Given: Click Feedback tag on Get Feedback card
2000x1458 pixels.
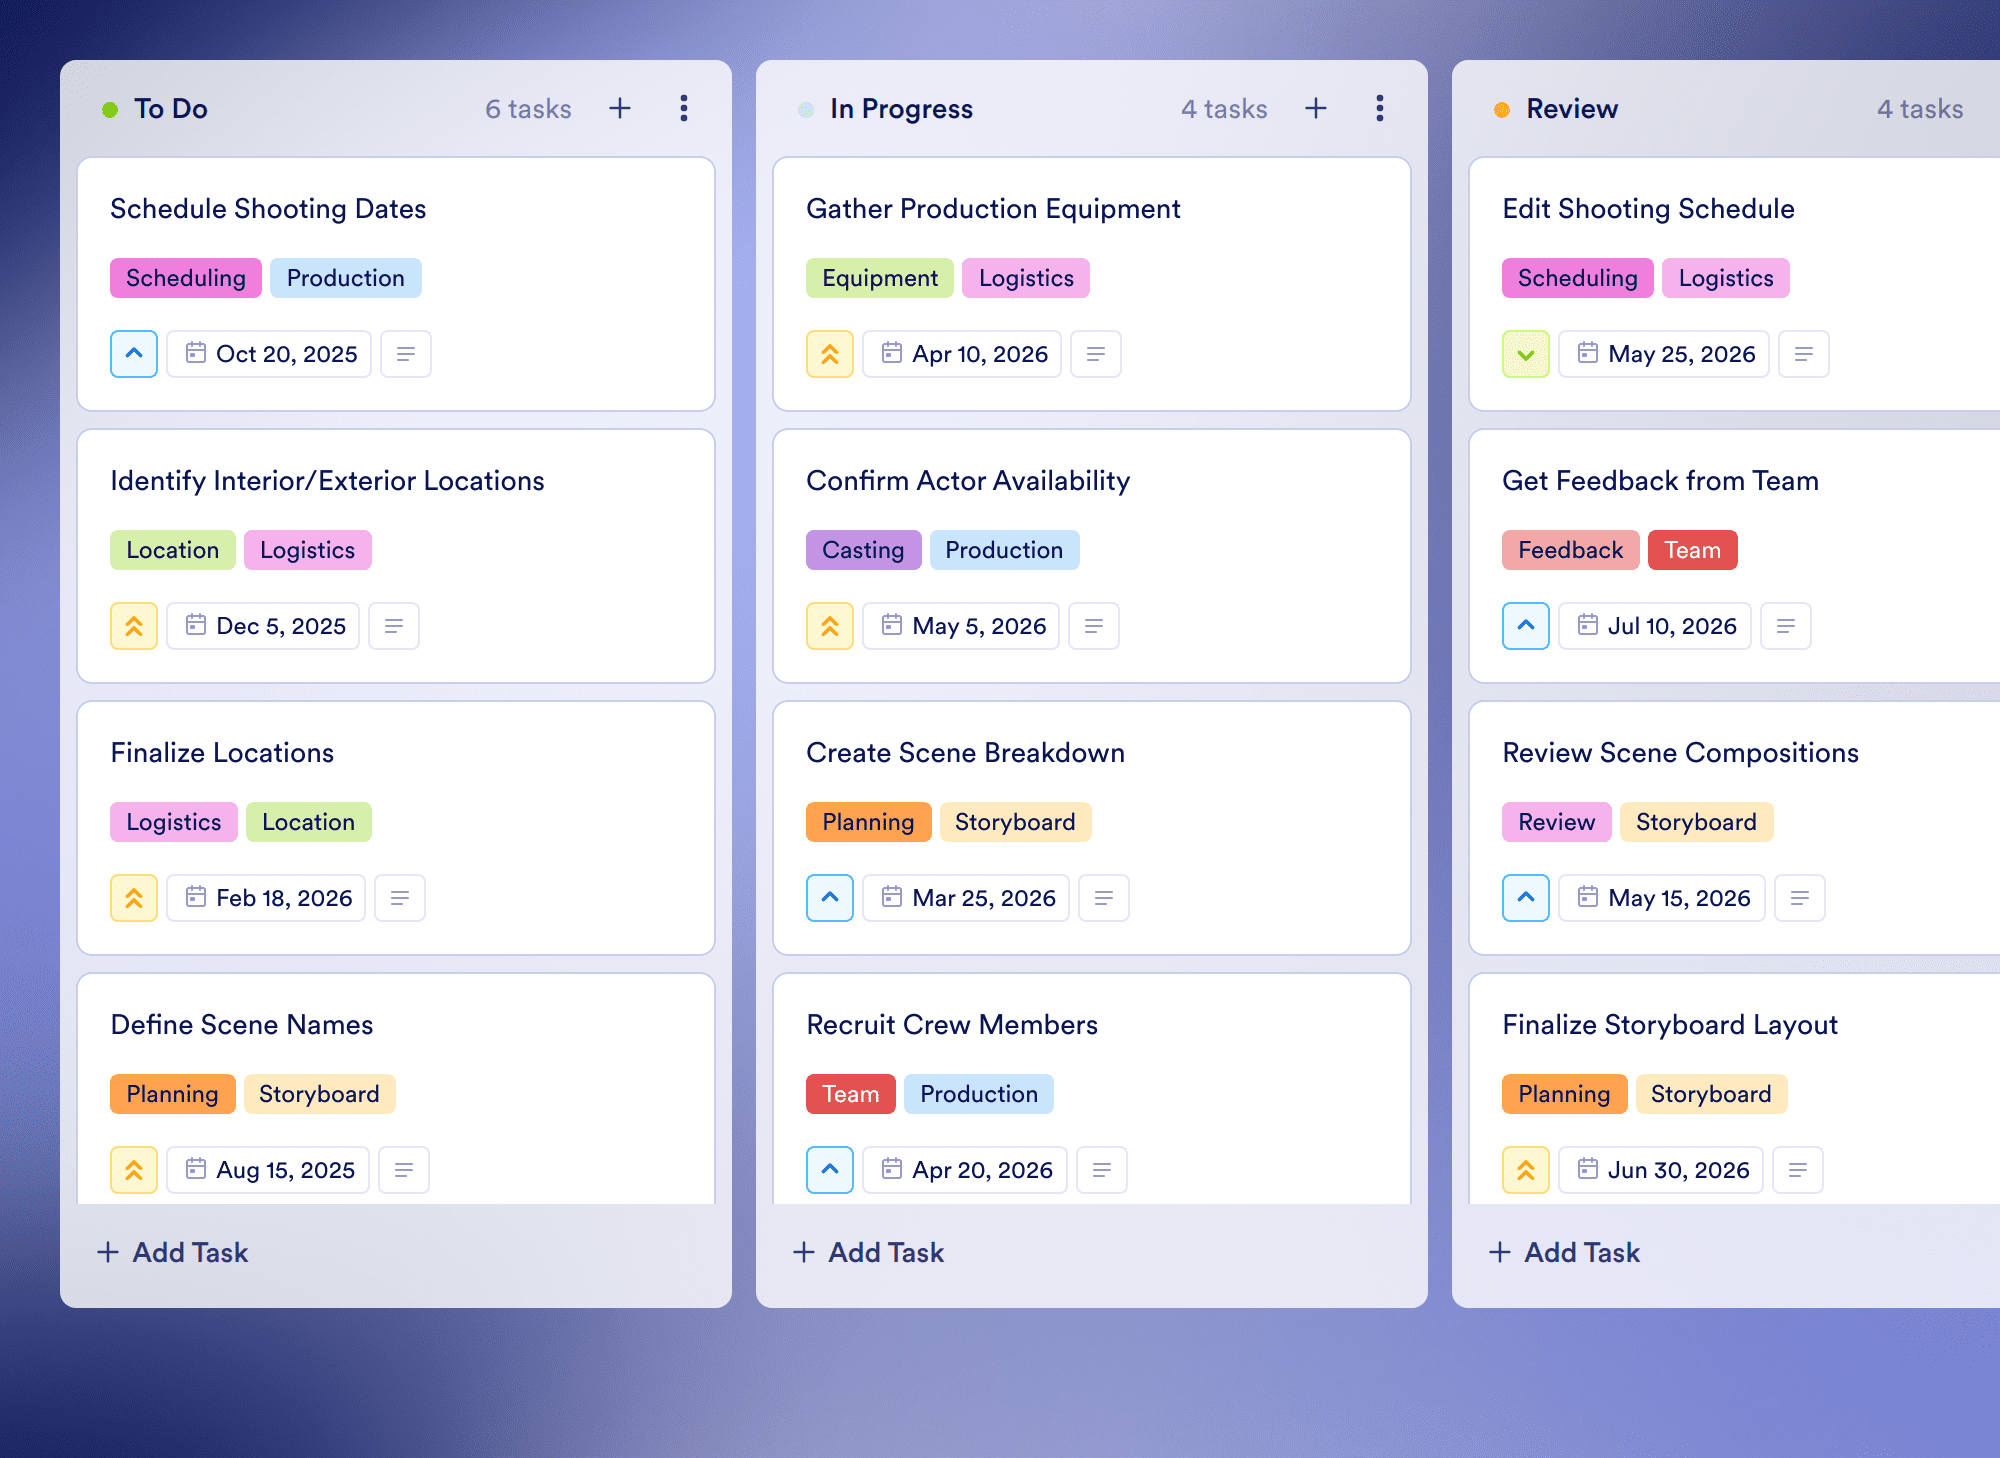Looking at the screenshot, I should click(x=1571, y=550).
